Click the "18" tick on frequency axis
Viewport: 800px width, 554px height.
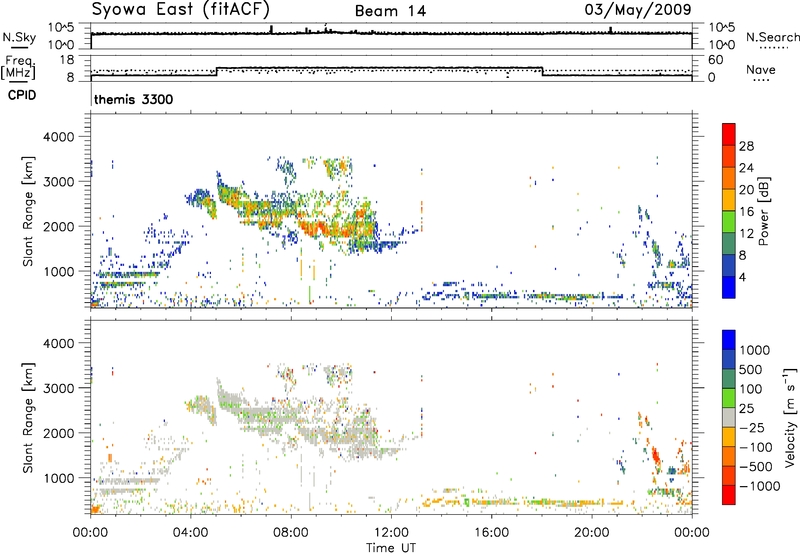coord(67,60)
